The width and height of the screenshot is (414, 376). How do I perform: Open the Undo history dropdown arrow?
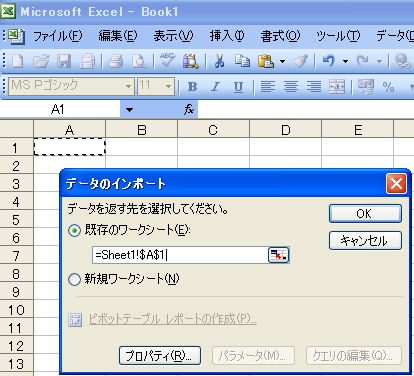[x=345, y=61]
